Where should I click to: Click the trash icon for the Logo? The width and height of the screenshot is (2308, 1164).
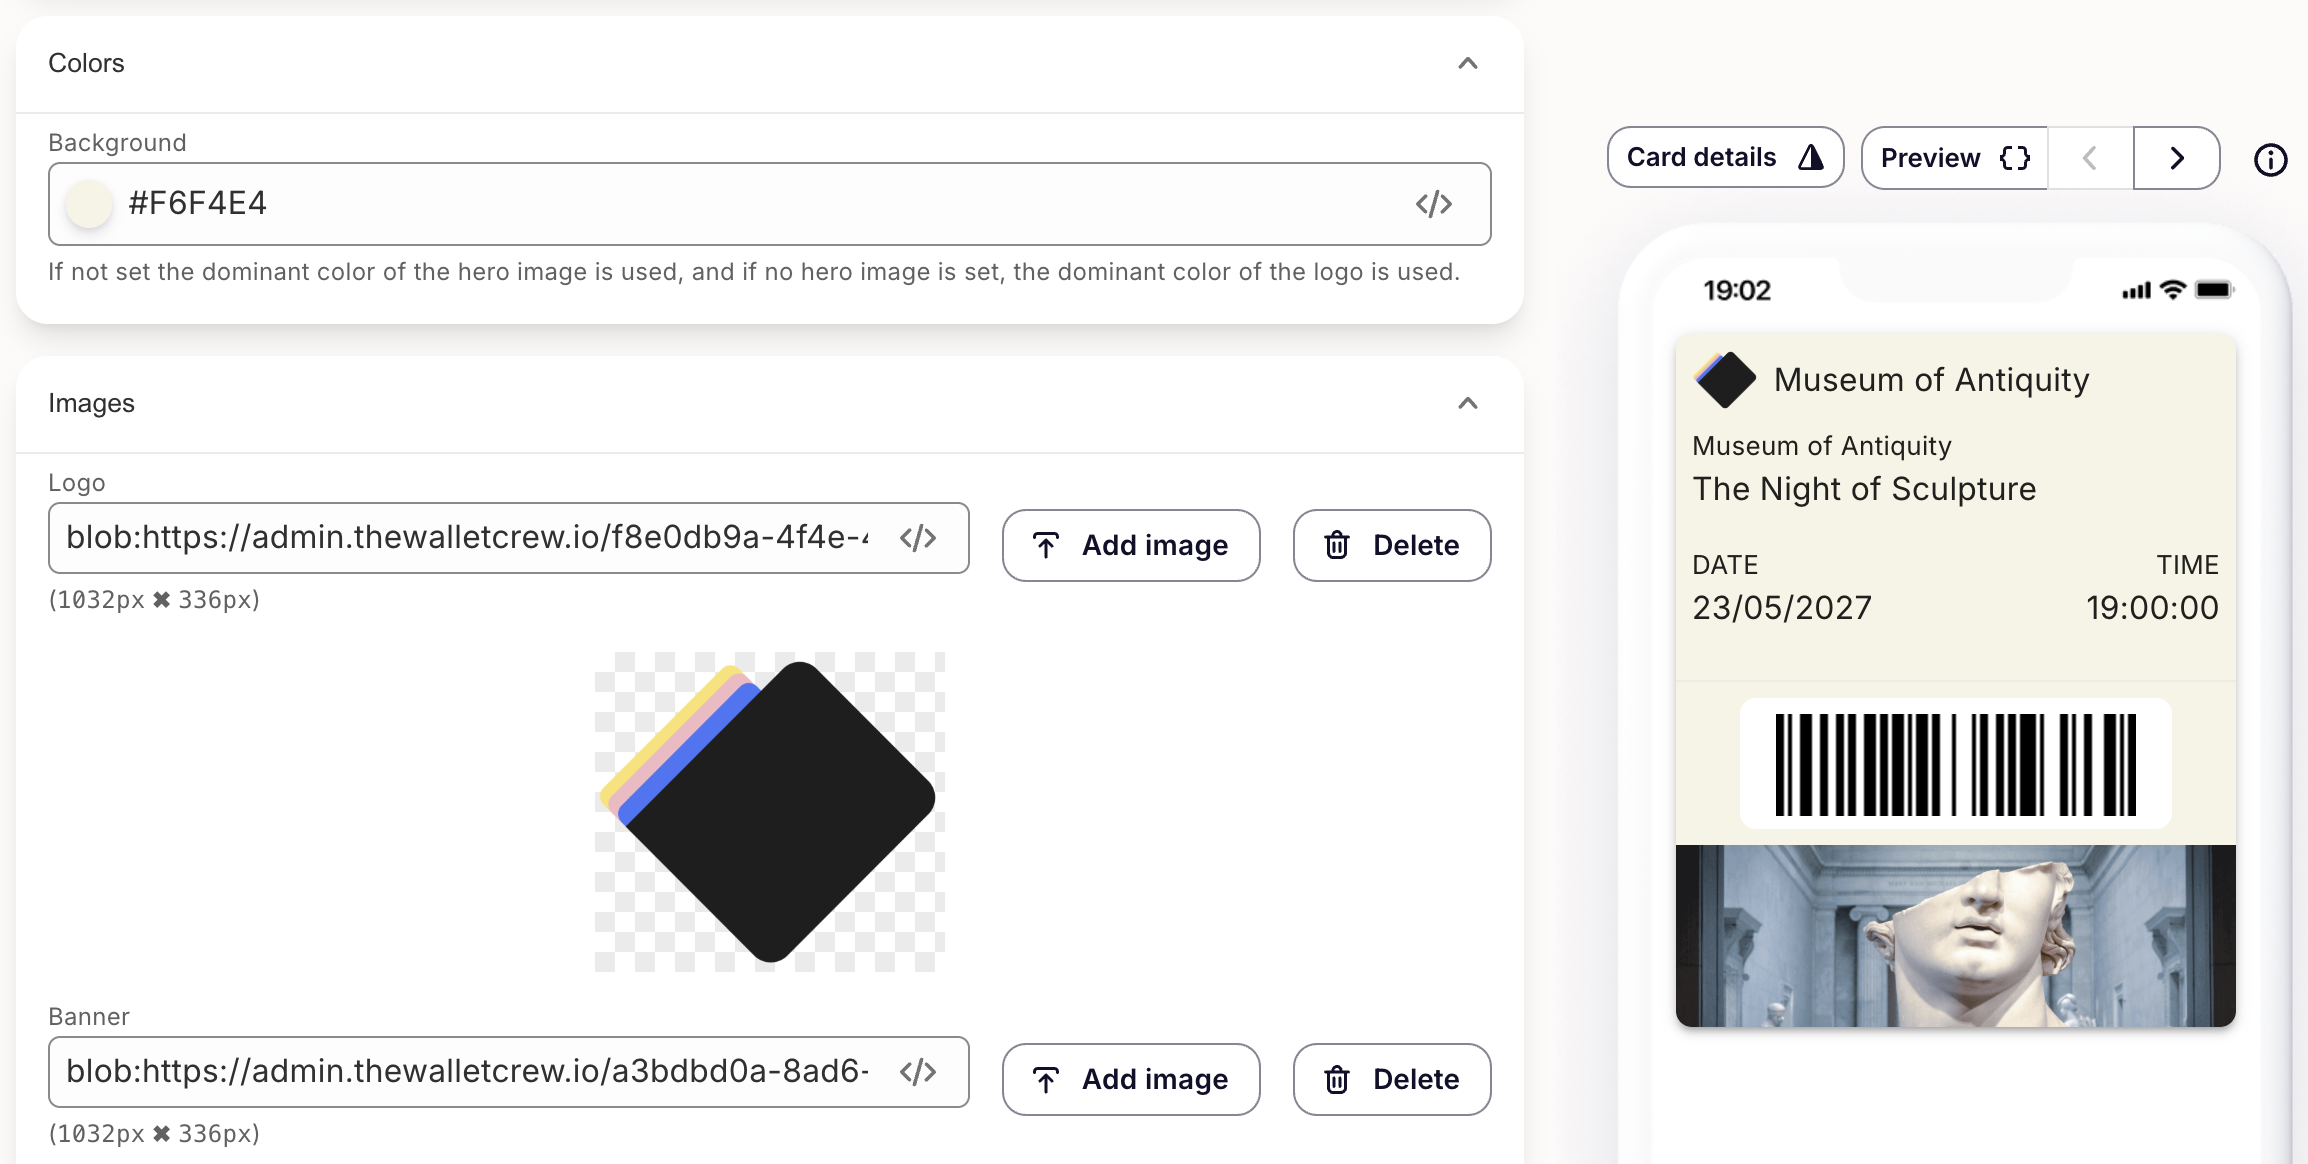pos(1337,545)
